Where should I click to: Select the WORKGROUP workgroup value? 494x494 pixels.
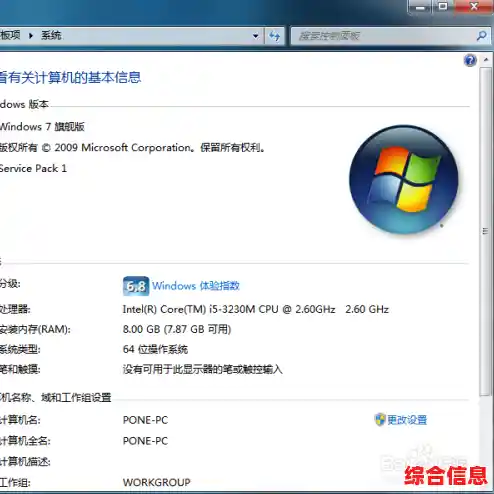157,482
